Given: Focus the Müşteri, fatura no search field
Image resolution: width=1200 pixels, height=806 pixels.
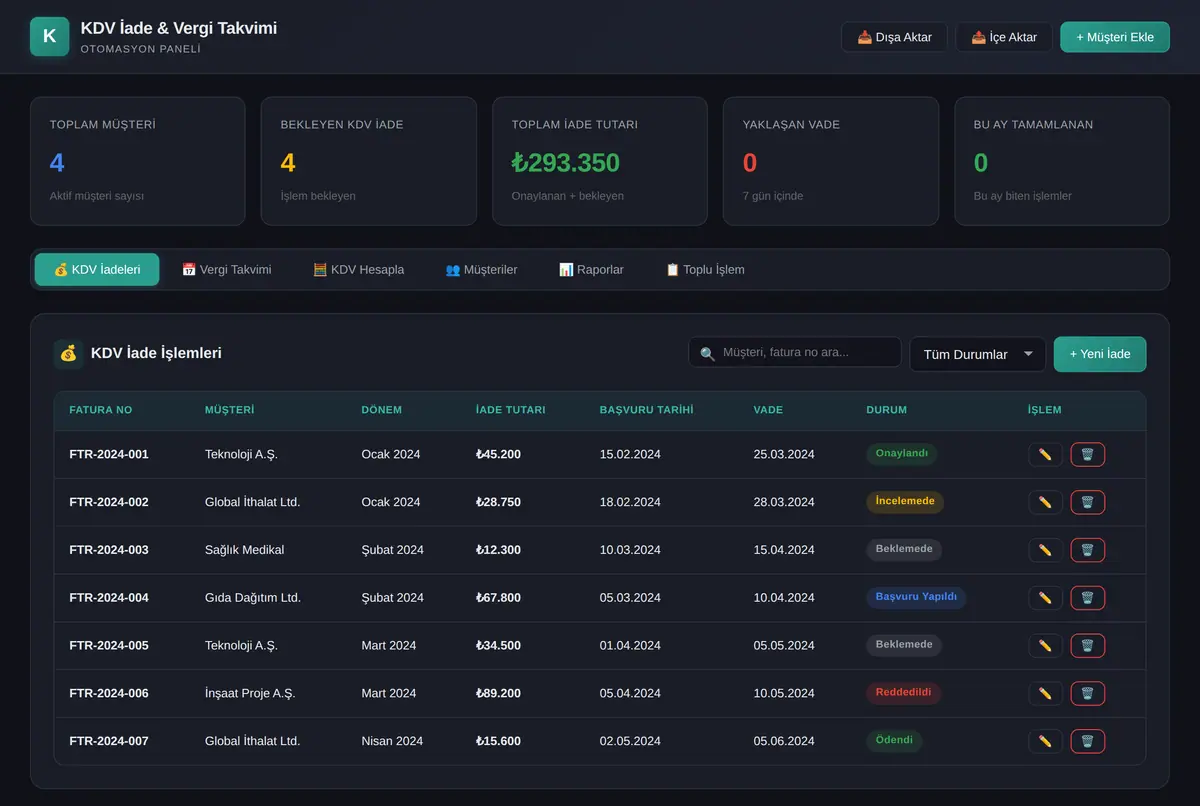Looking at the screenshot, I should click(795, 352).
